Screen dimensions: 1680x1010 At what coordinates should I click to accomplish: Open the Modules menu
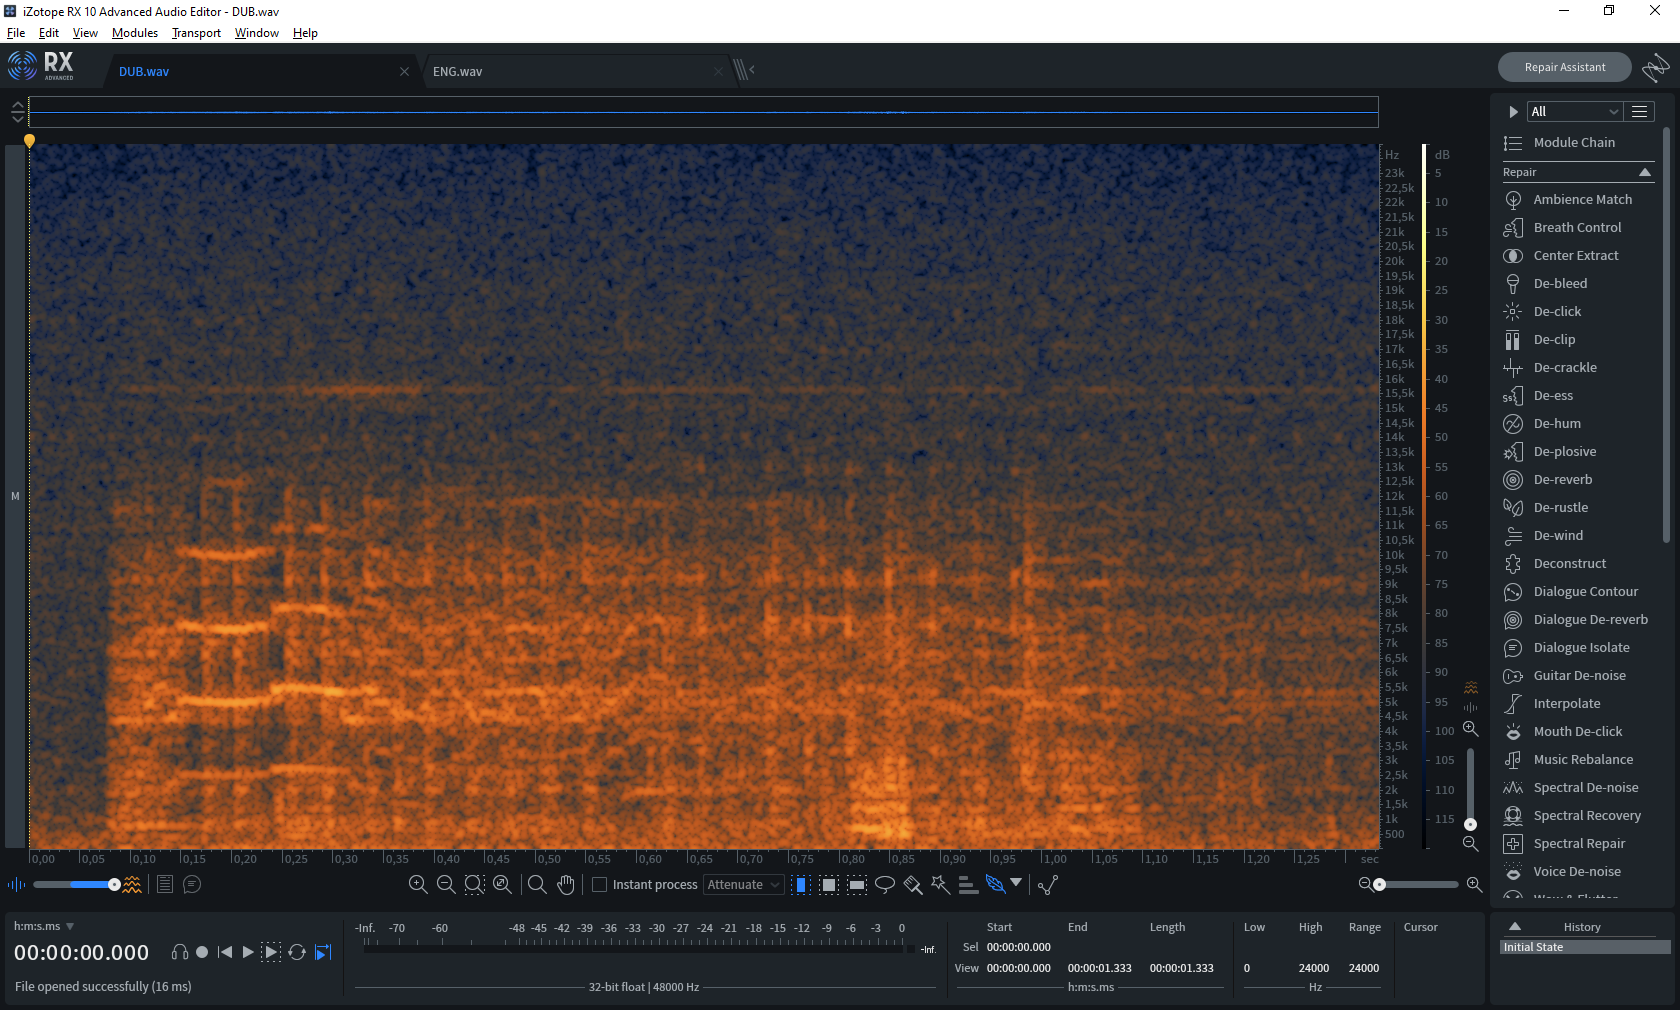pos(135,33)
